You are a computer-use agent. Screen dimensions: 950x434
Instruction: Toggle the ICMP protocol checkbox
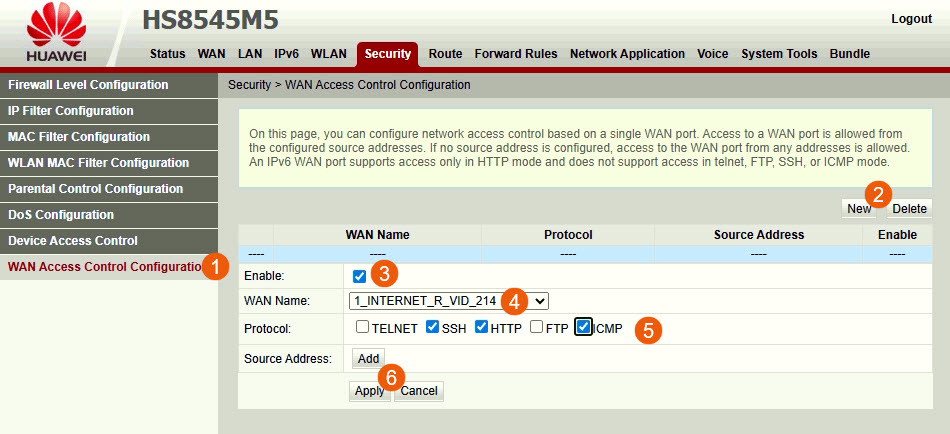pos(584,327)
